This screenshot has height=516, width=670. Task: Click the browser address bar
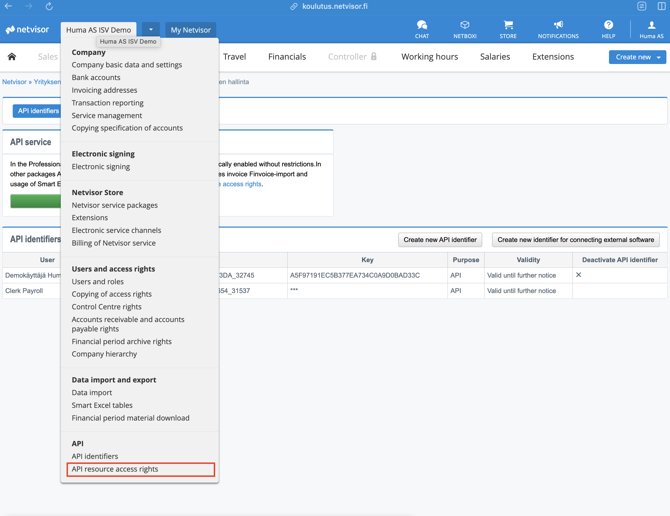point(335,7)
